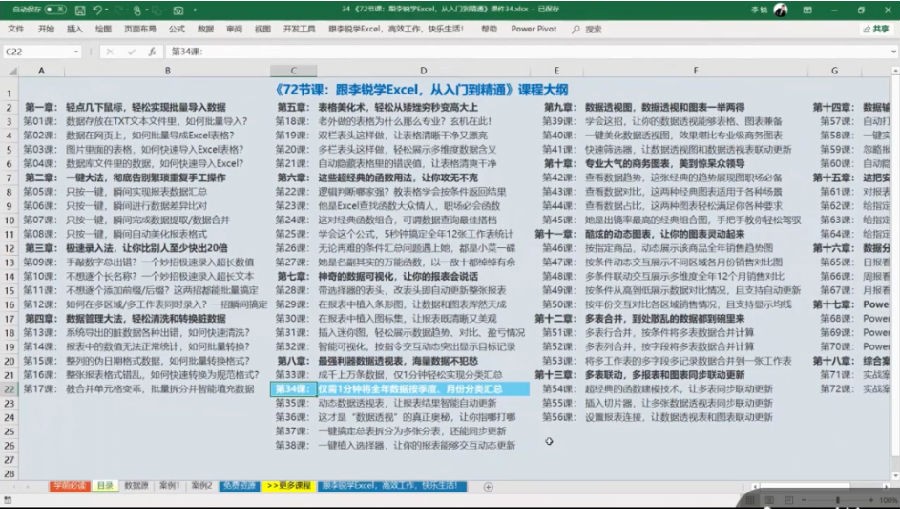
Task: Click the user profile avatar
Action: coord(780,10)
